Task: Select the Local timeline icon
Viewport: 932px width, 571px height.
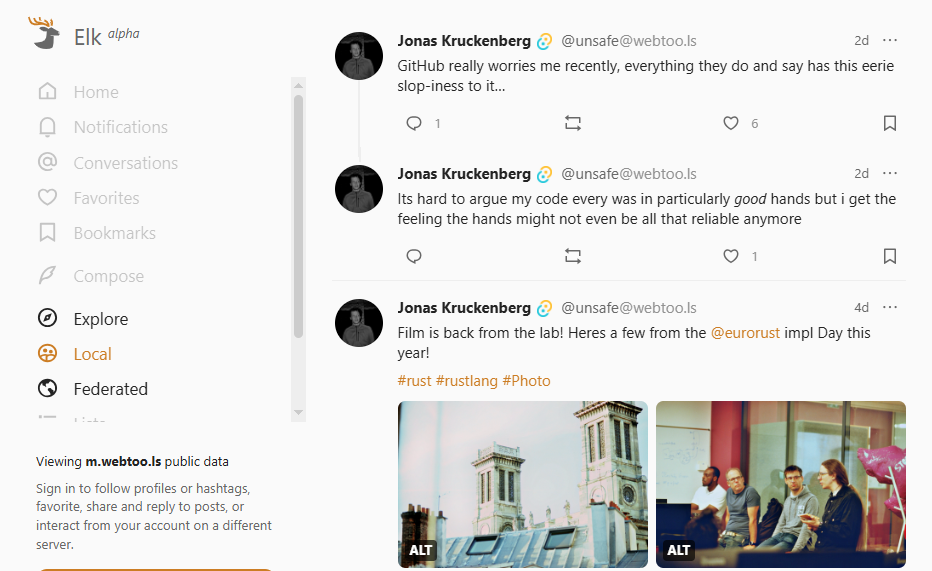Action: [47, 354]
